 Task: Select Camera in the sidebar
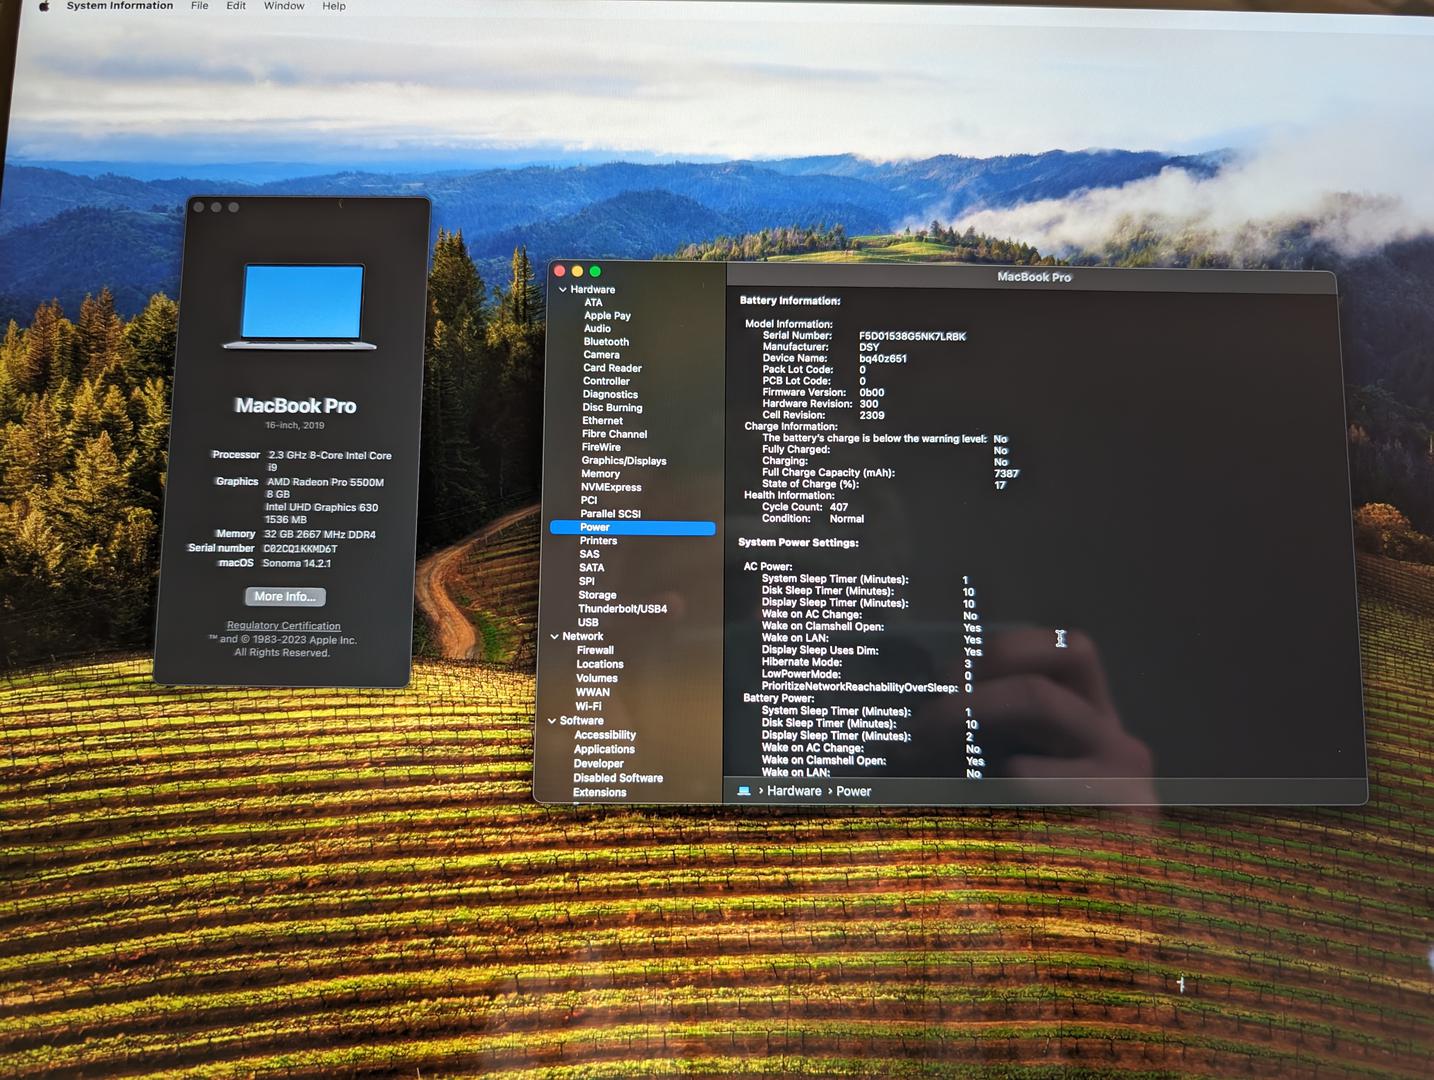(x=601, y=355)
